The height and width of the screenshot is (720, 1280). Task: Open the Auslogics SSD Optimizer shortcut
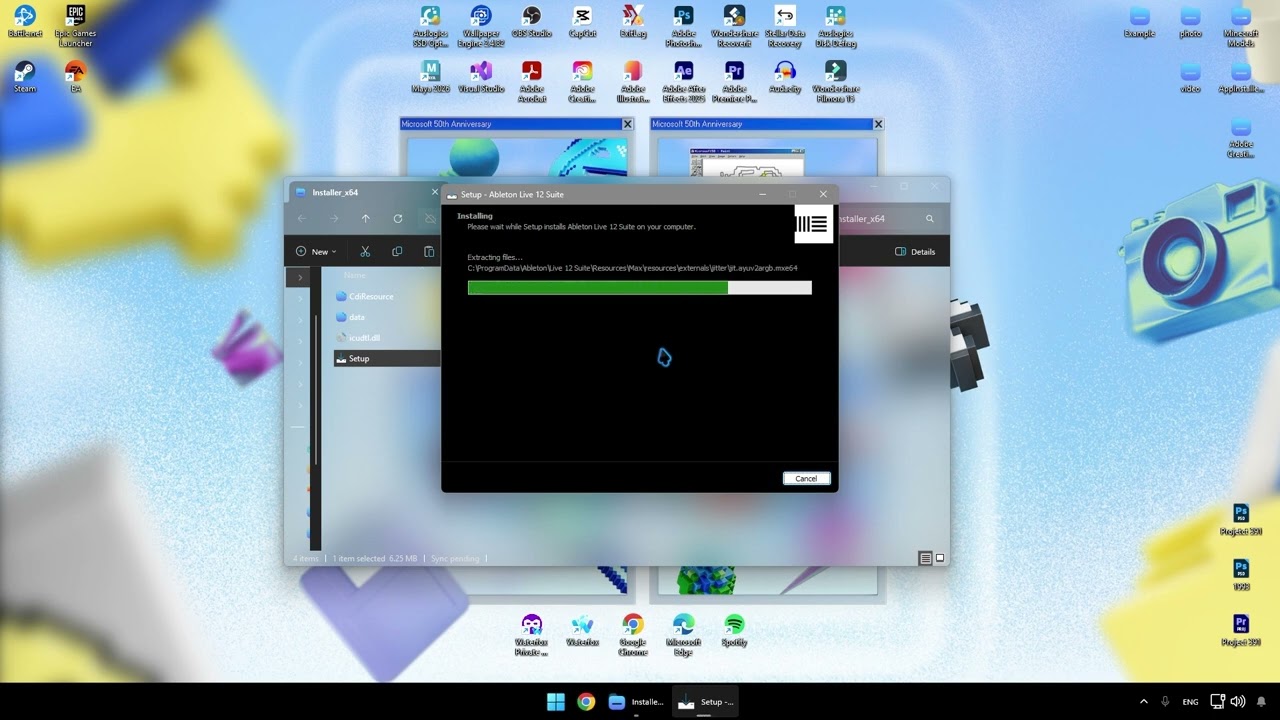tap(430, 27)
